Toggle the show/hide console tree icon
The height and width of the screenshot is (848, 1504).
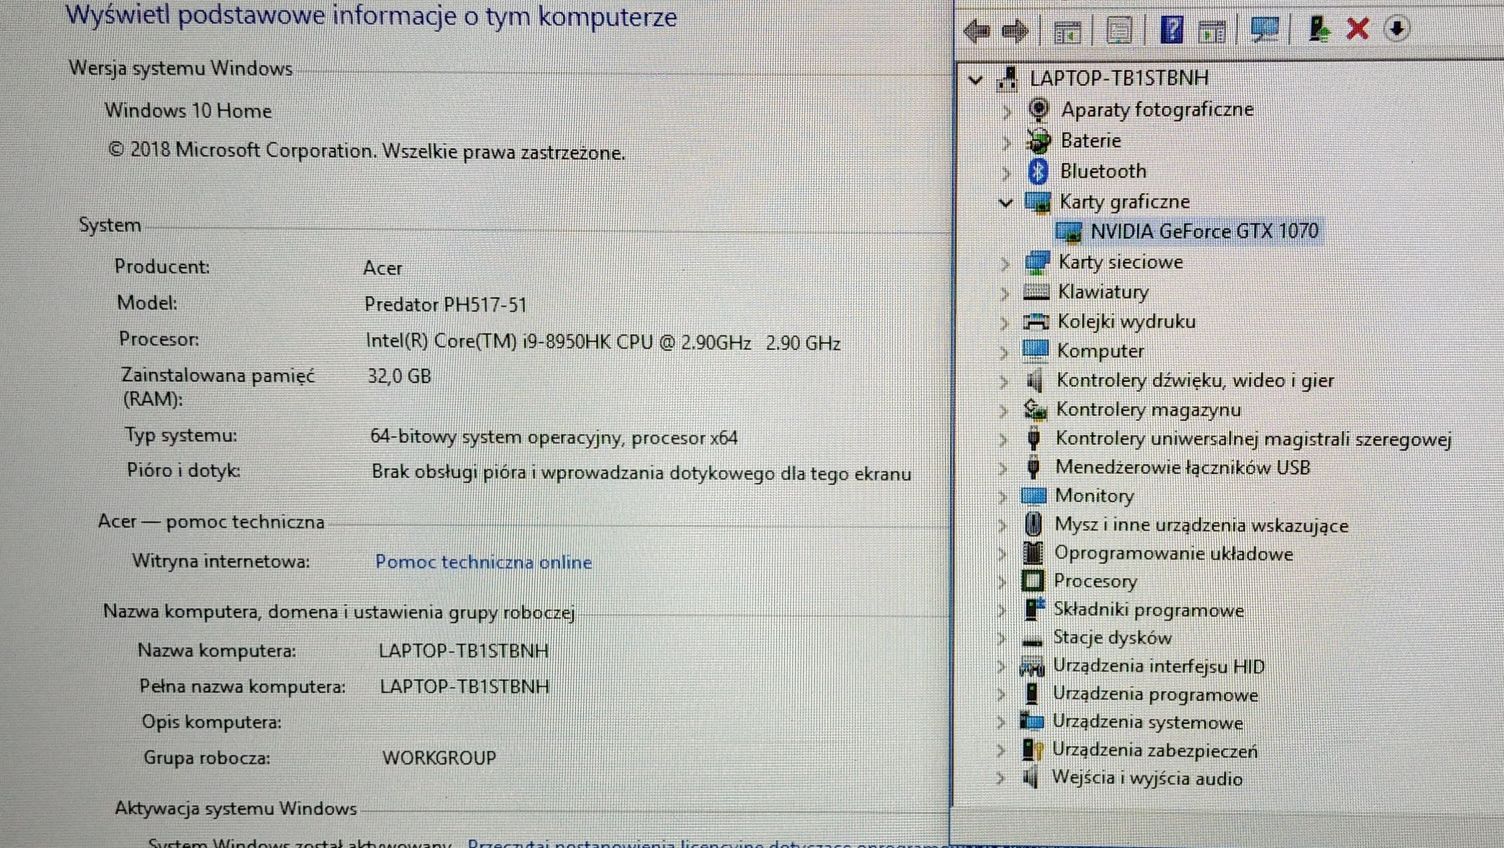point(1067,31)
